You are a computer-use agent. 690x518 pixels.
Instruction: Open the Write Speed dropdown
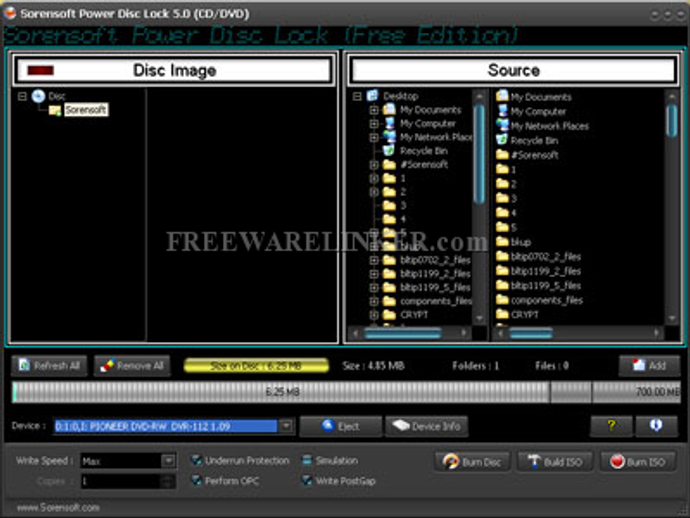(168, 461)
